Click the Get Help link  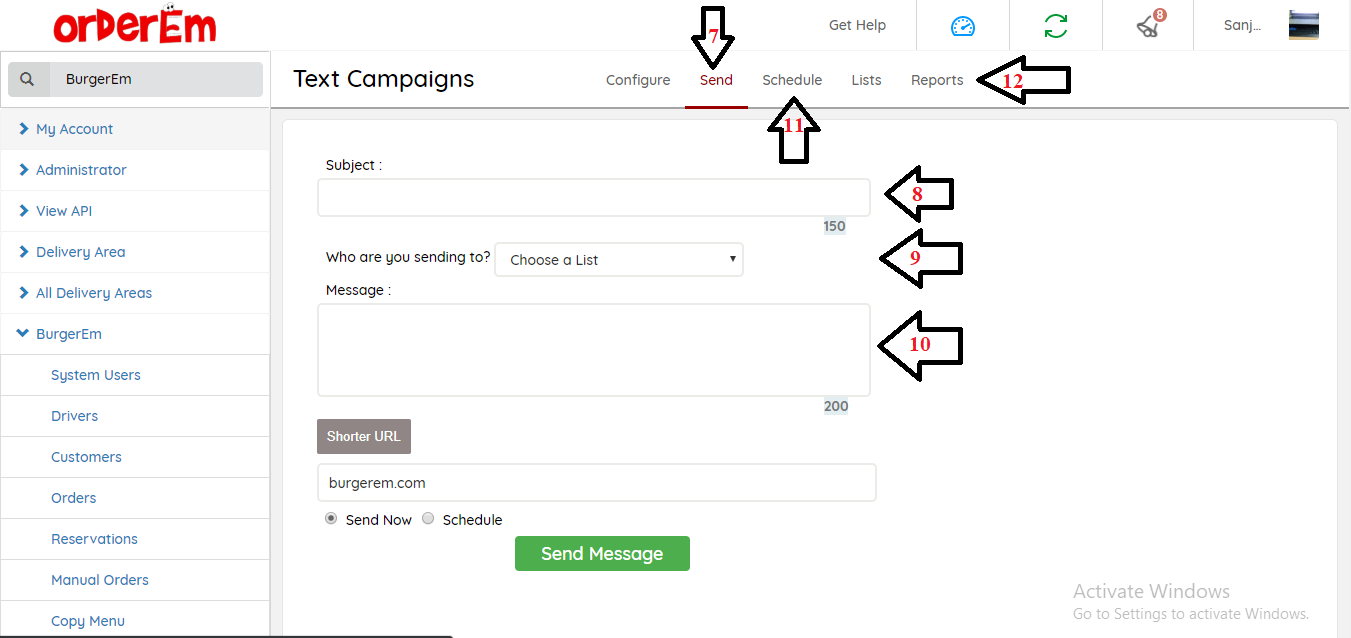[857, 25]
